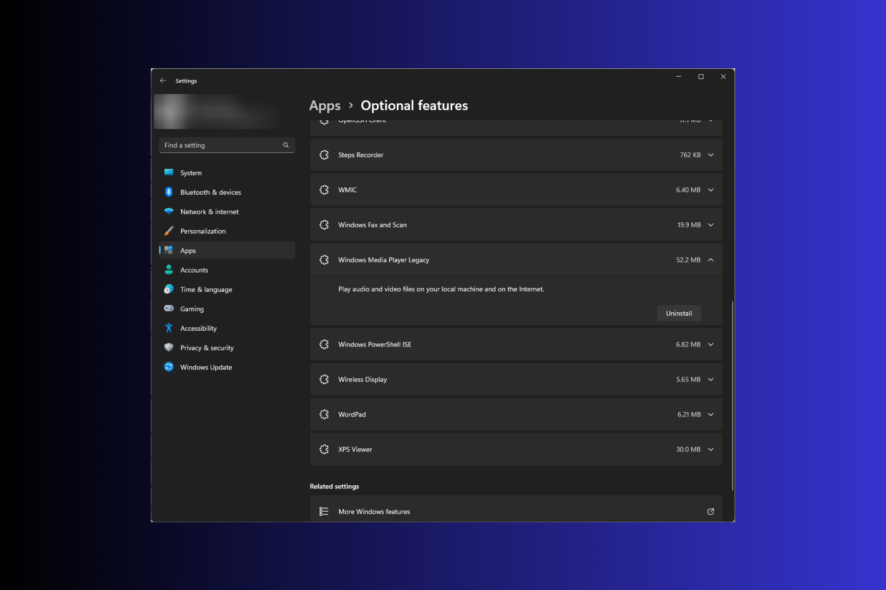Click the Apps breadcrumb link
Image resolution: width=886 pixels, height=590 pixels.
[325, 106]
